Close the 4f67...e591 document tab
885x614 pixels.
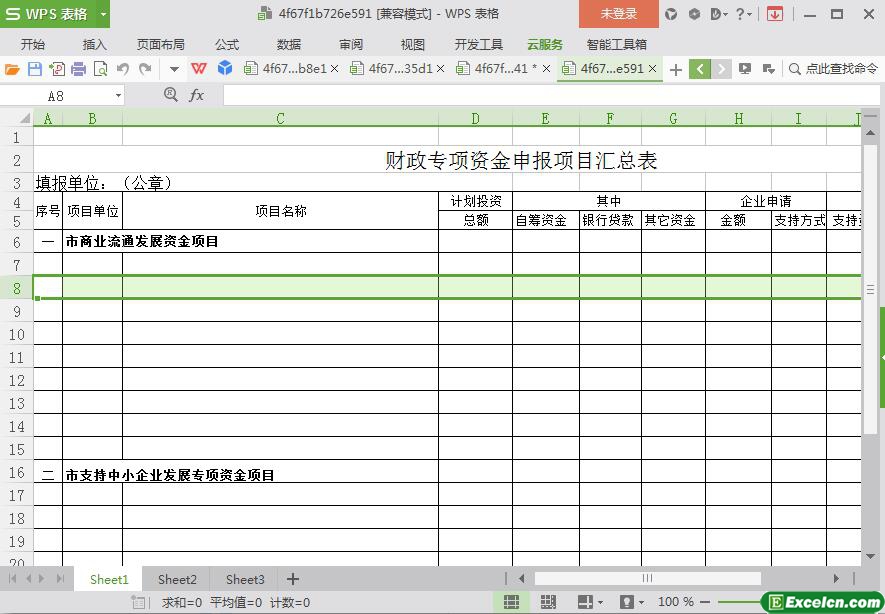[x=652, y=69]
